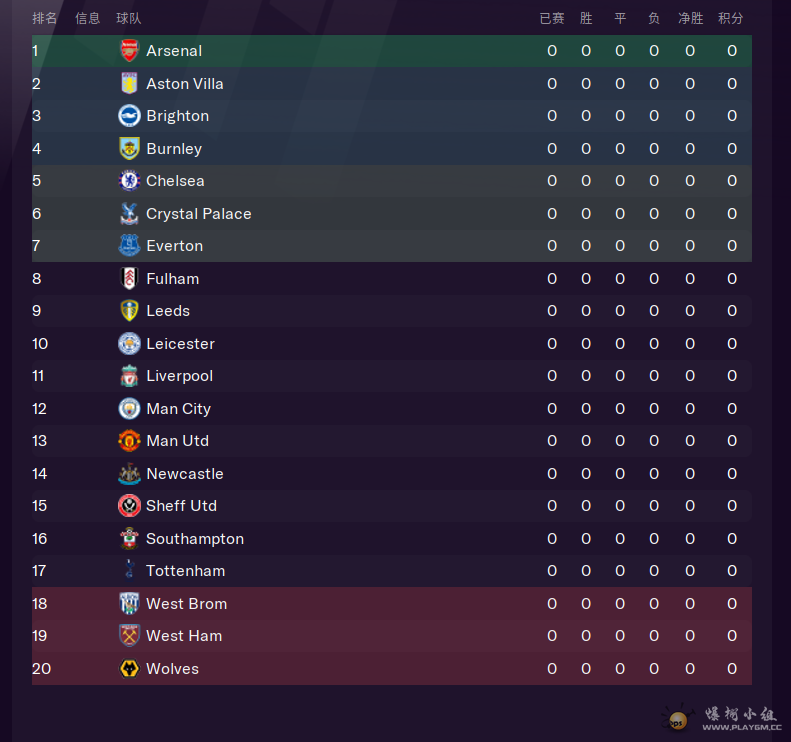
Task: Open the Newcastle team page link
Action: tap(184, 474)
